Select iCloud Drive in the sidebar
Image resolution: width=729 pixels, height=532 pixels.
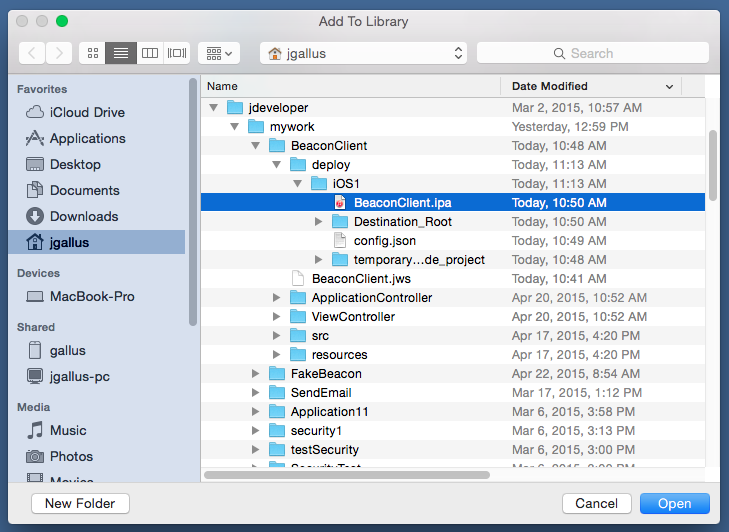[x=97, y=112]
